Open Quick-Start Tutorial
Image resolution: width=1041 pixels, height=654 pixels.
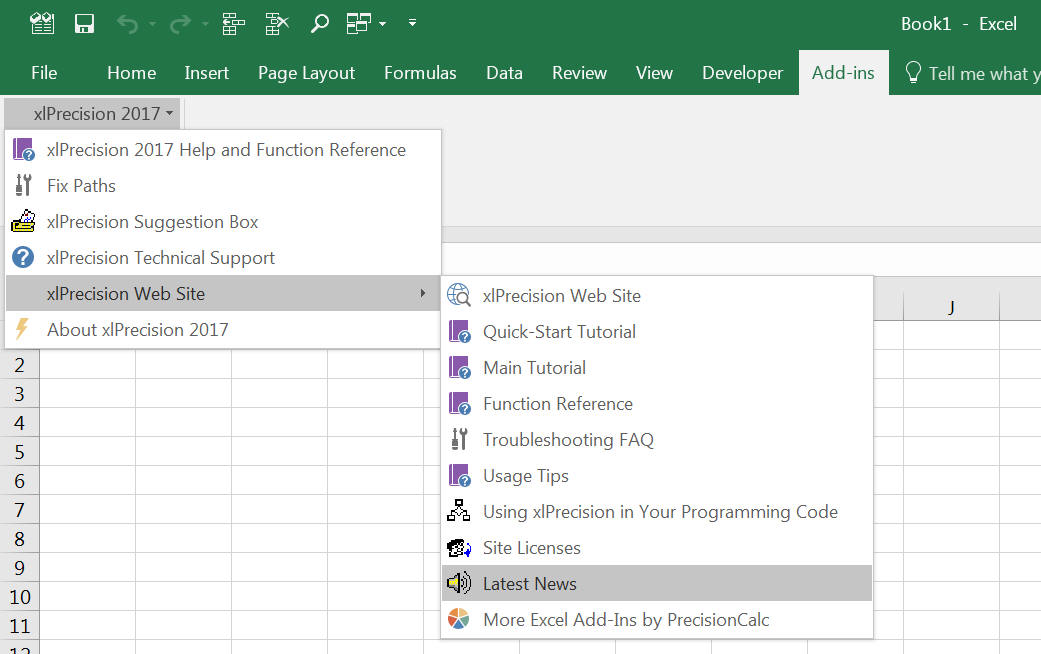click(x=657, y=331)
